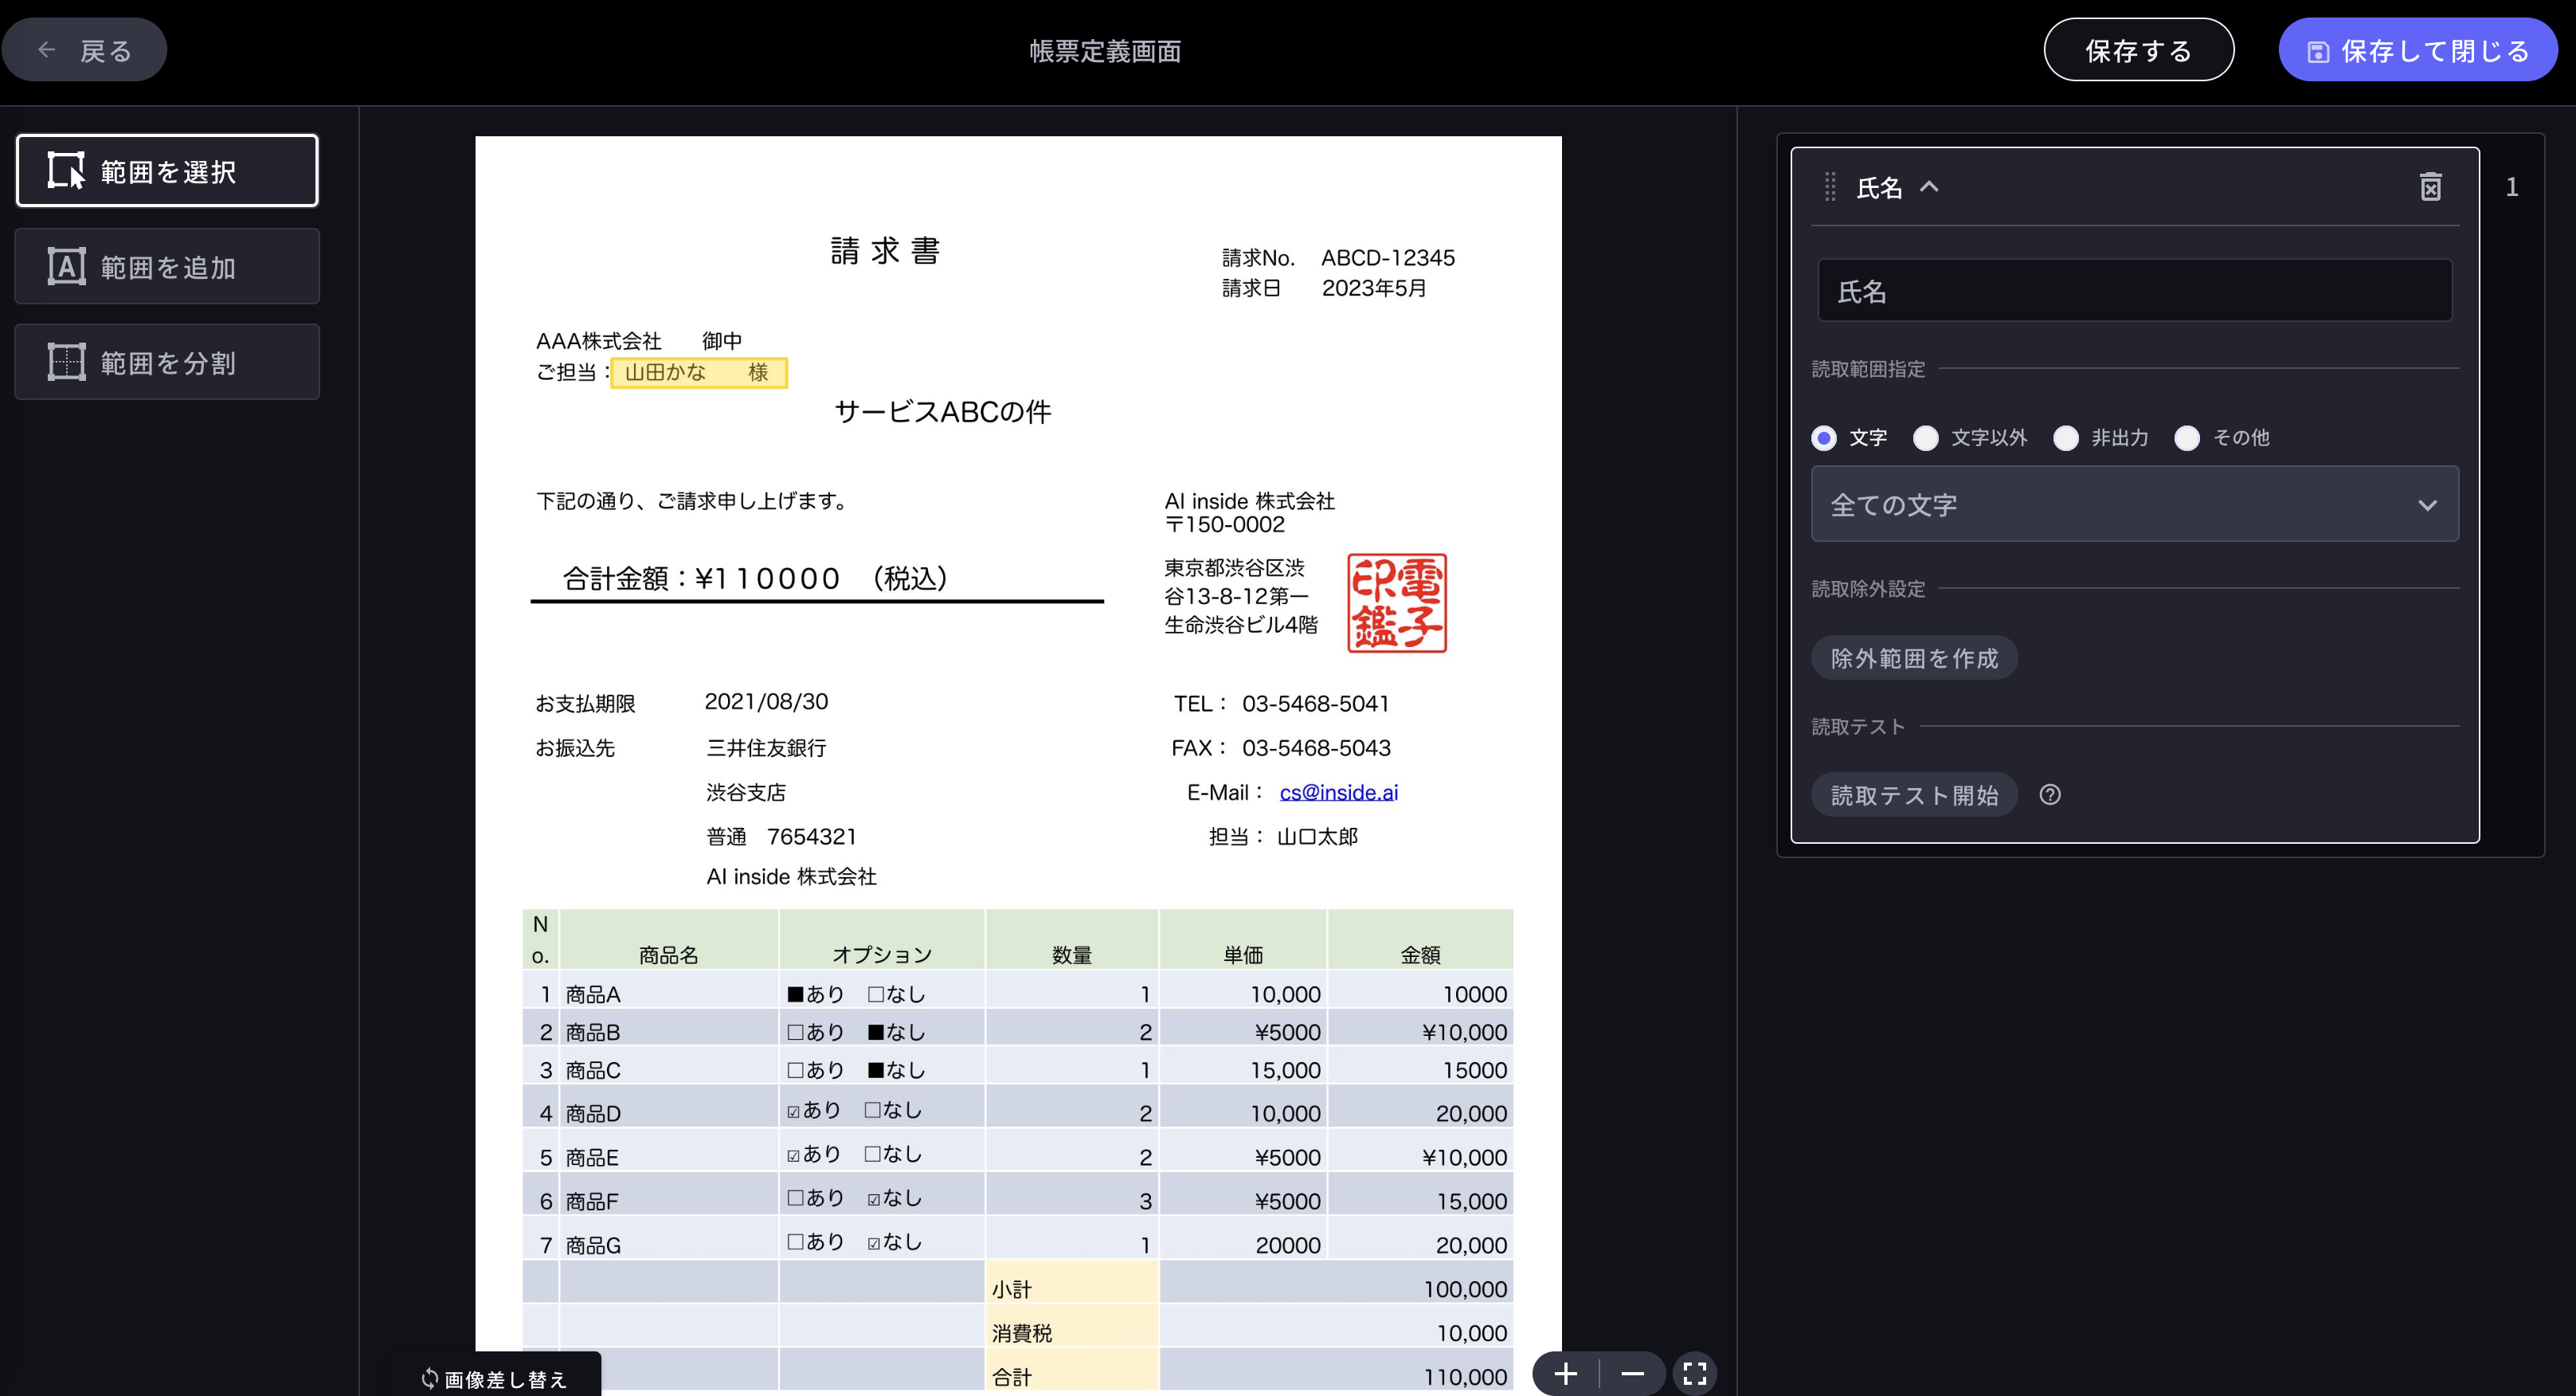Image resolution: width=2576 pixels, height=1396 pixels.
Task: Zoom in with the plus icon
Action: [1566, 1374]
